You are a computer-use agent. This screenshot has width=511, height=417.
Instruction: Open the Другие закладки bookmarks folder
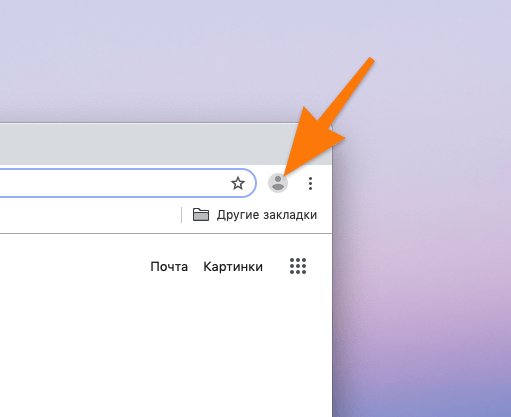tap(255, 215)
